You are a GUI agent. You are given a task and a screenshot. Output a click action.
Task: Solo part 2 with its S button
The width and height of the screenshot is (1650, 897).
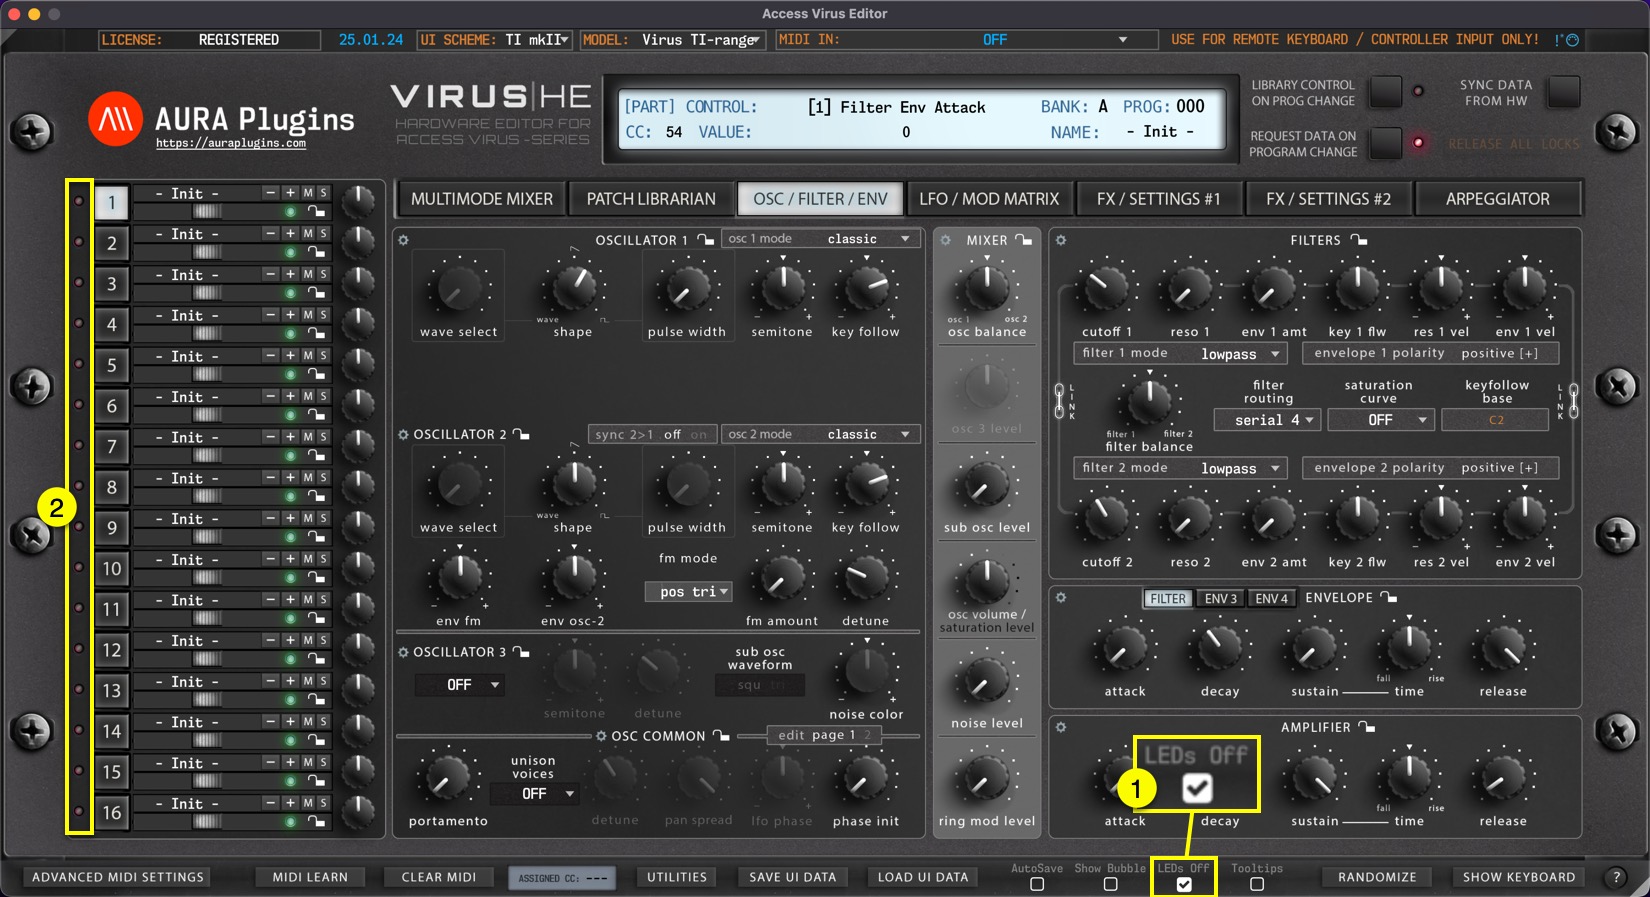coord(323,234)
